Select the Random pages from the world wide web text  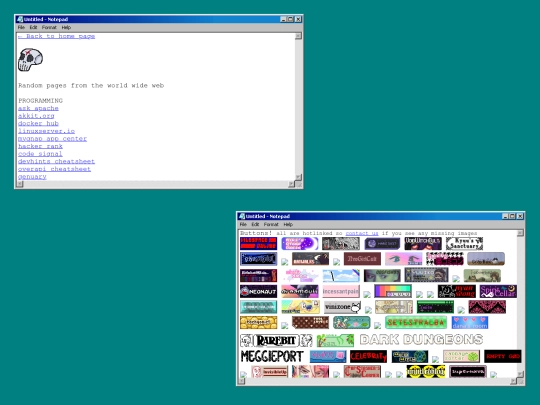[91, 85]
